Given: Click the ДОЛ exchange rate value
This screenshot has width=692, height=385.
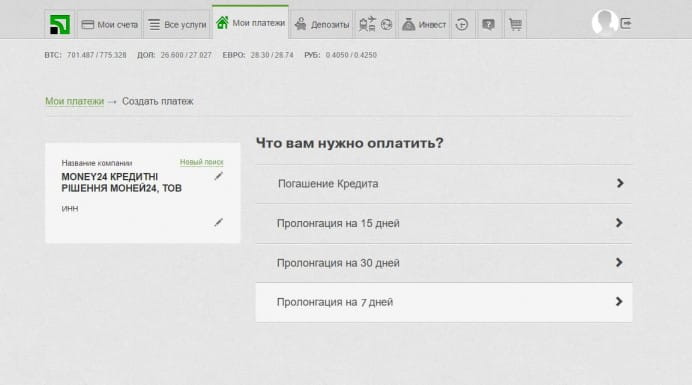Looking at the screenshot, I should pyautogui.click(x=186, y=55).
